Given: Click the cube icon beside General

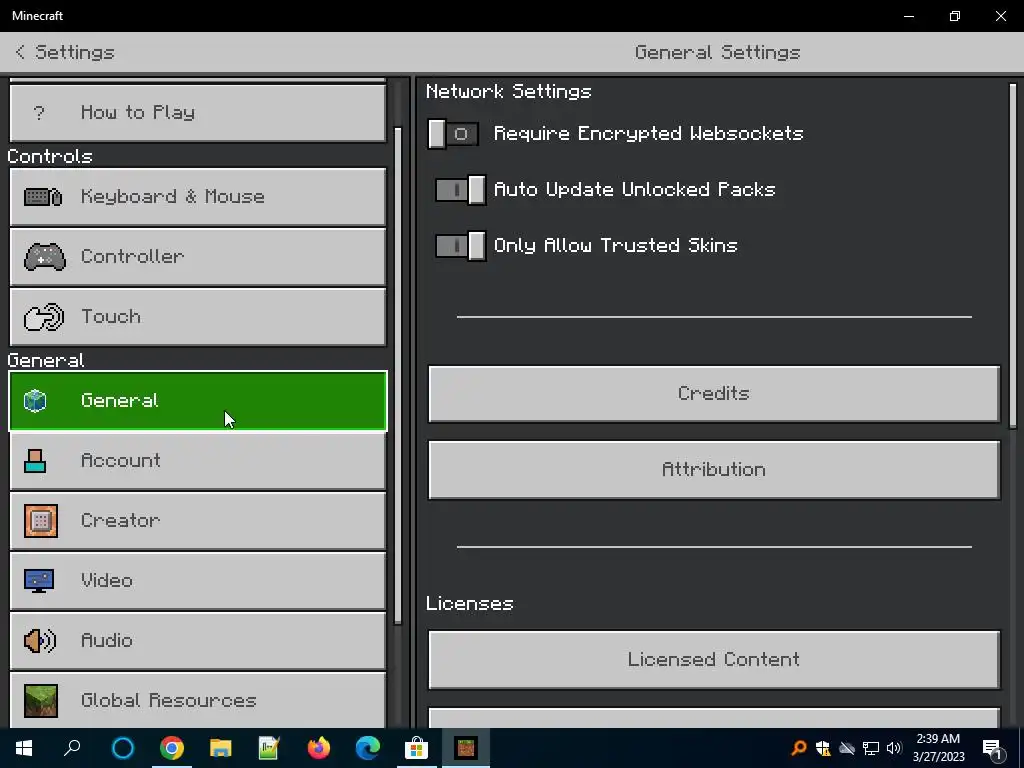Looking at the screenshot, I should click(35, 400).
